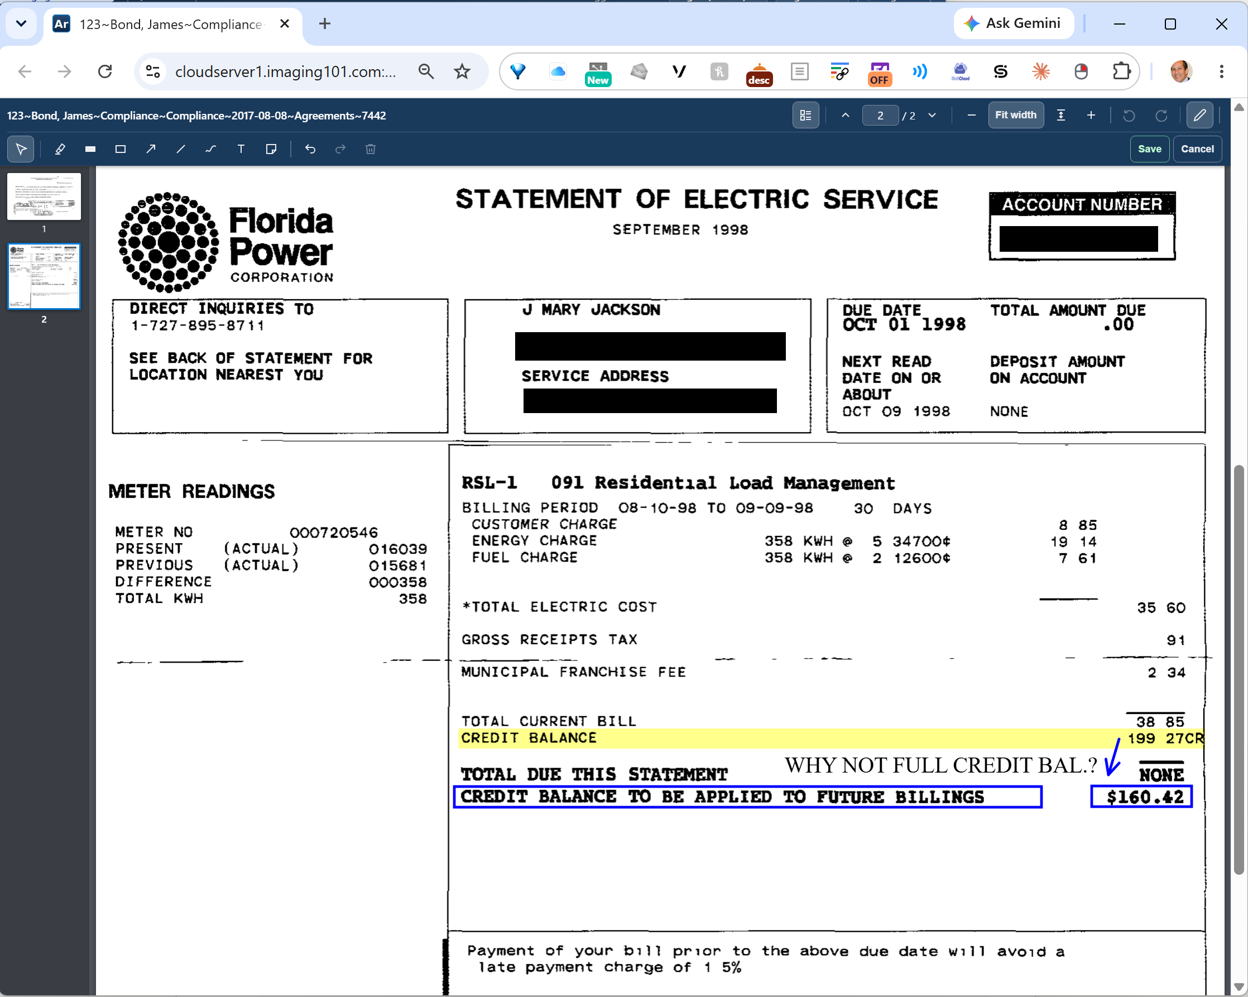Select the straight line tool
Screen dimensions: 1248x997
tap(181, 149)
